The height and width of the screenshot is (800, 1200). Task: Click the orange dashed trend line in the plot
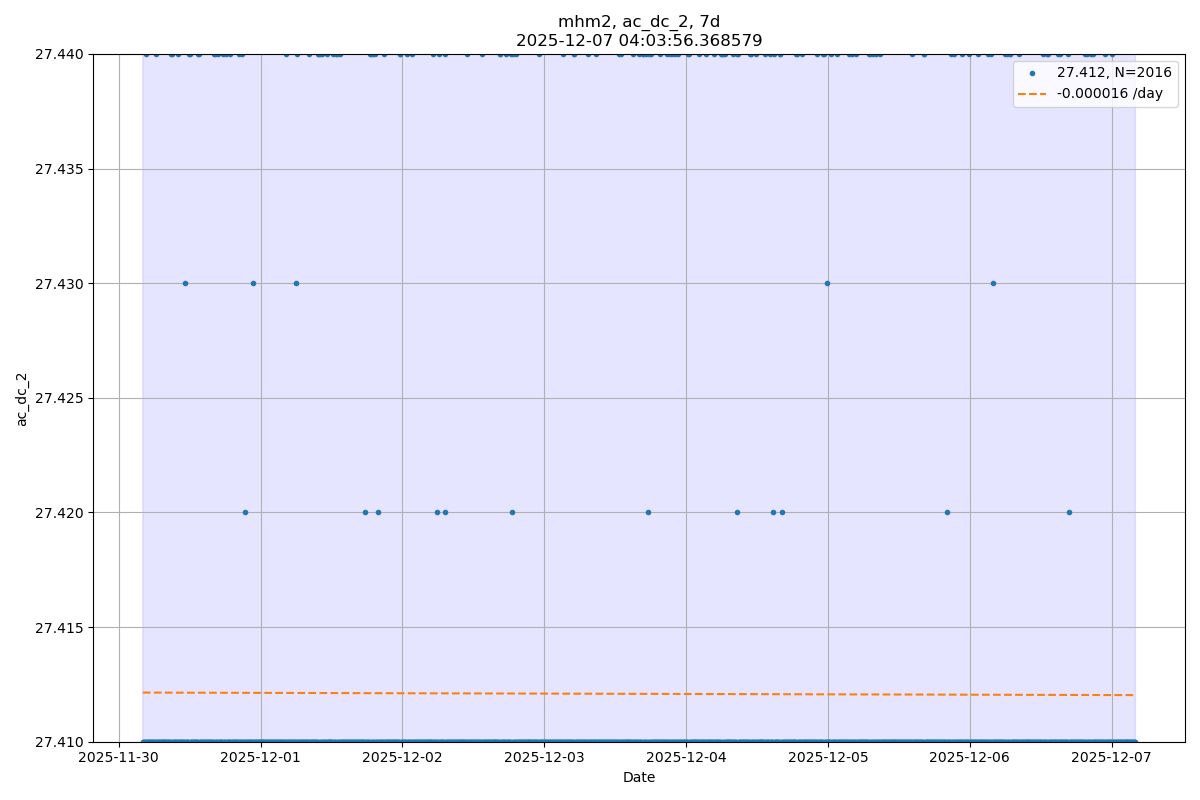tap(640, 693)
